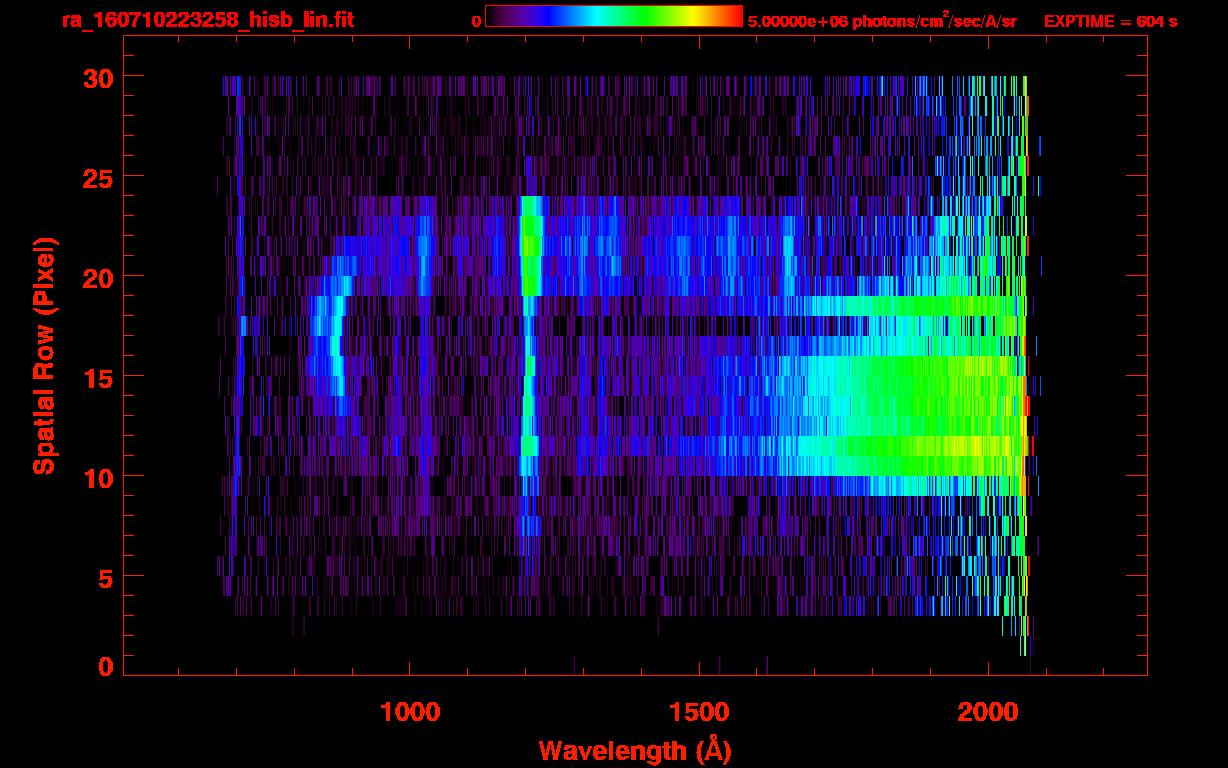Screen dimensions: 1228x768
Task: Click the curved cyan feature near 850 Å
Action: (x=334, y=340)
